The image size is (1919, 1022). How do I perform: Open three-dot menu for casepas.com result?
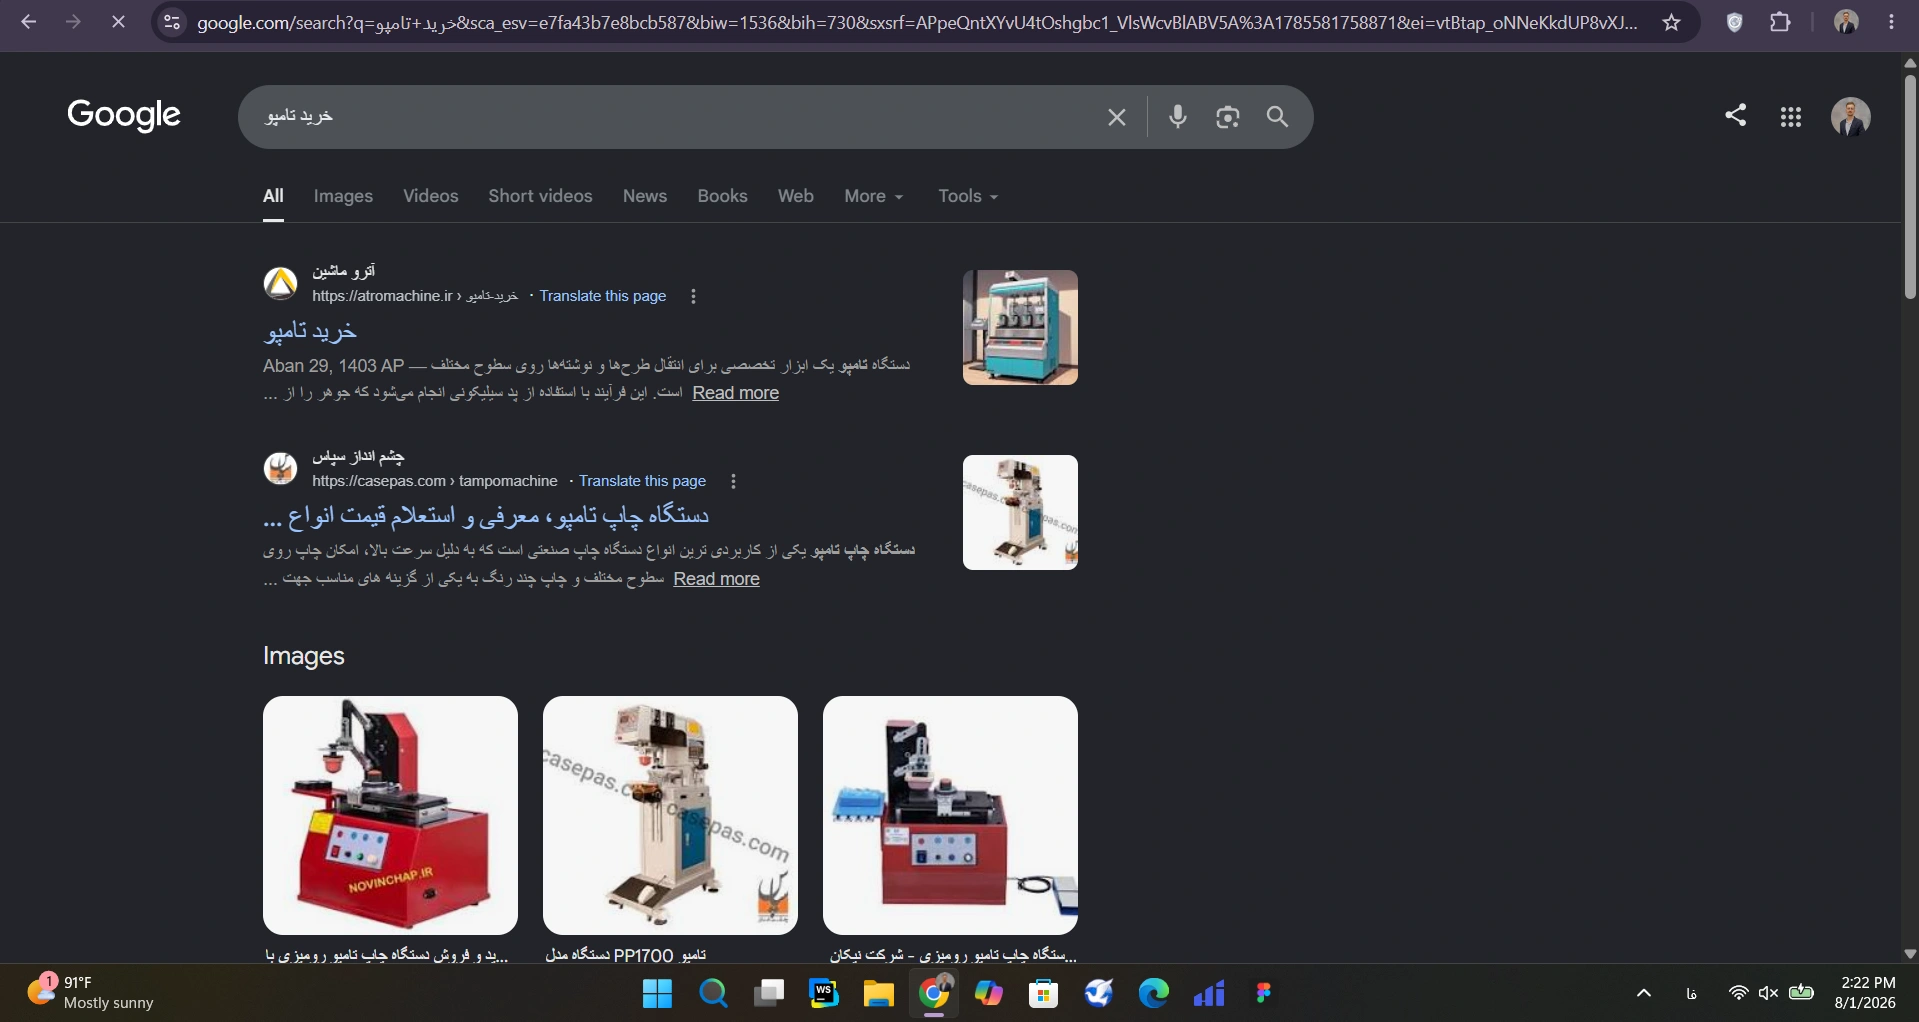(x=733, y=481)
